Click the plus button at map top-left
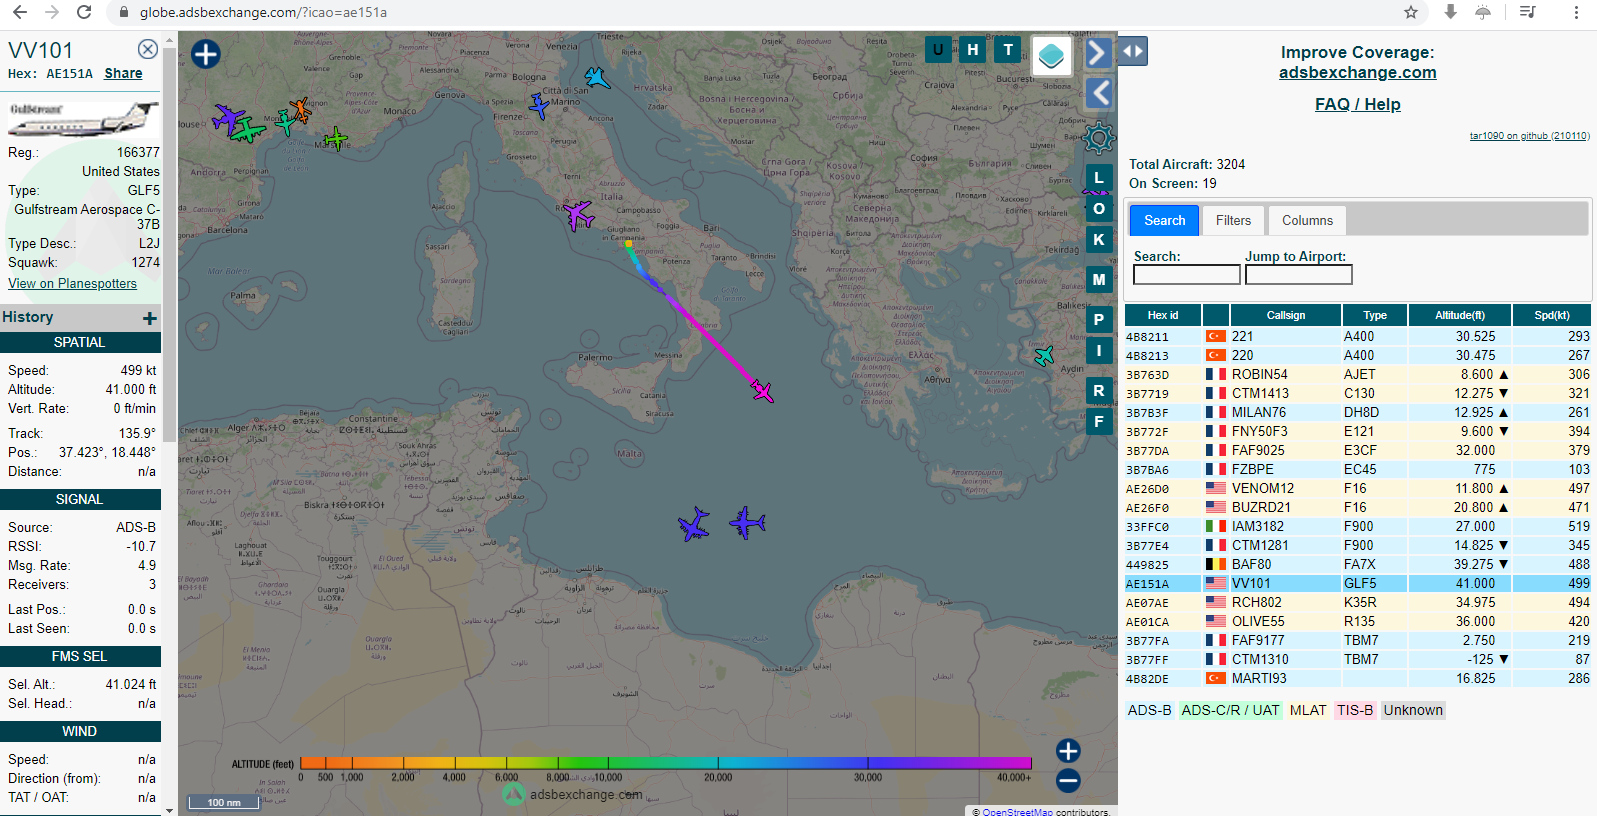Screen dimensions: 1597x816 pos(206,54)
